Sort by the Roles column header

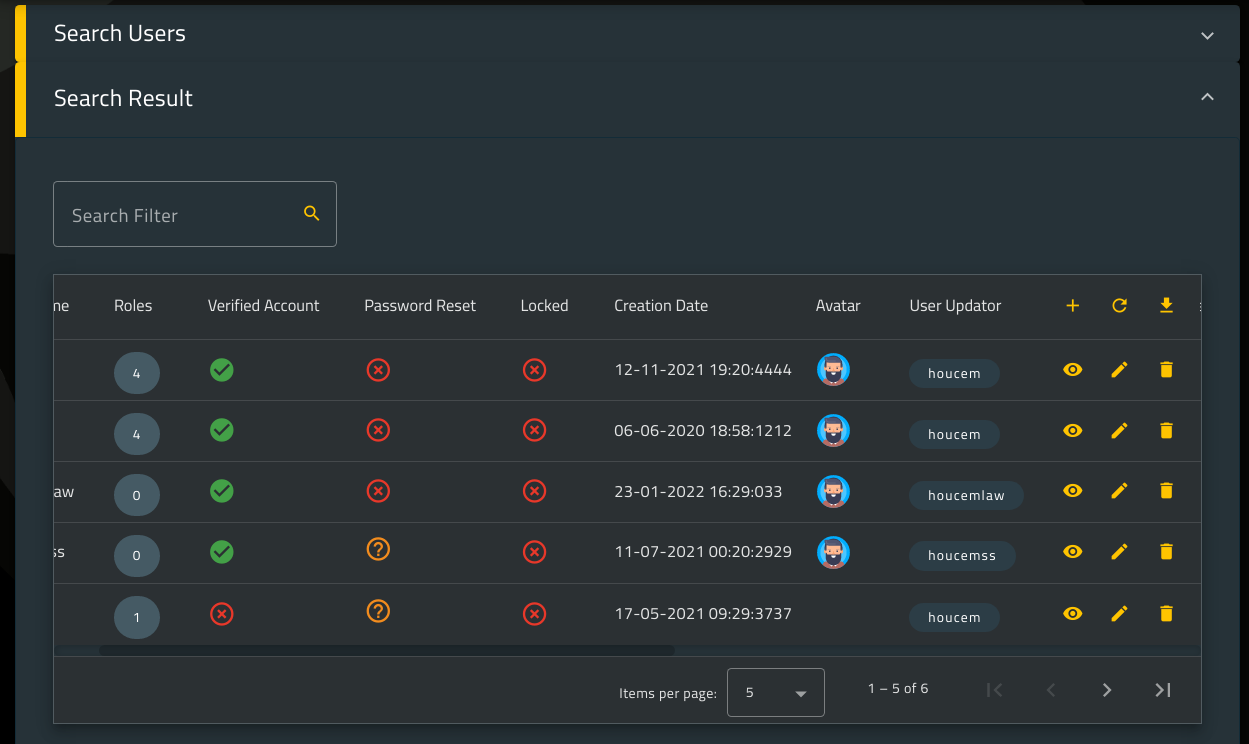point(133,306)
